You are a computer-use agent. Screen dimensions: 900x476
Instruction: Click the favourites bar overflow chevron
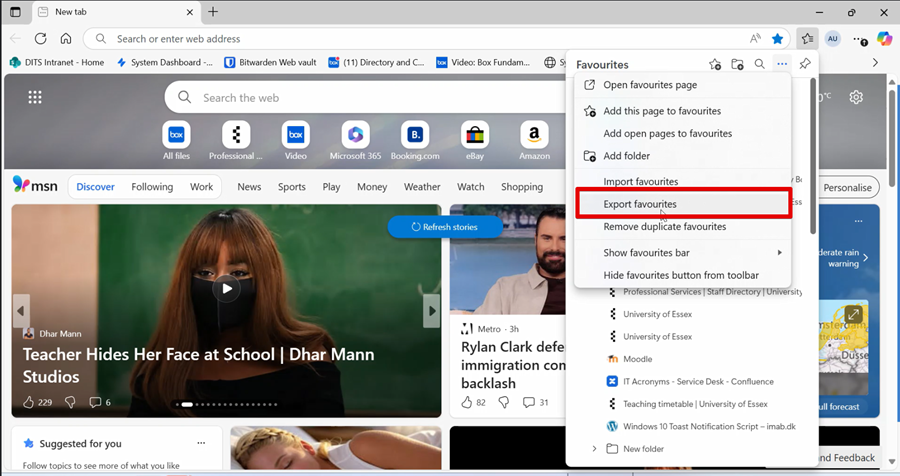[x=875, y=62]
